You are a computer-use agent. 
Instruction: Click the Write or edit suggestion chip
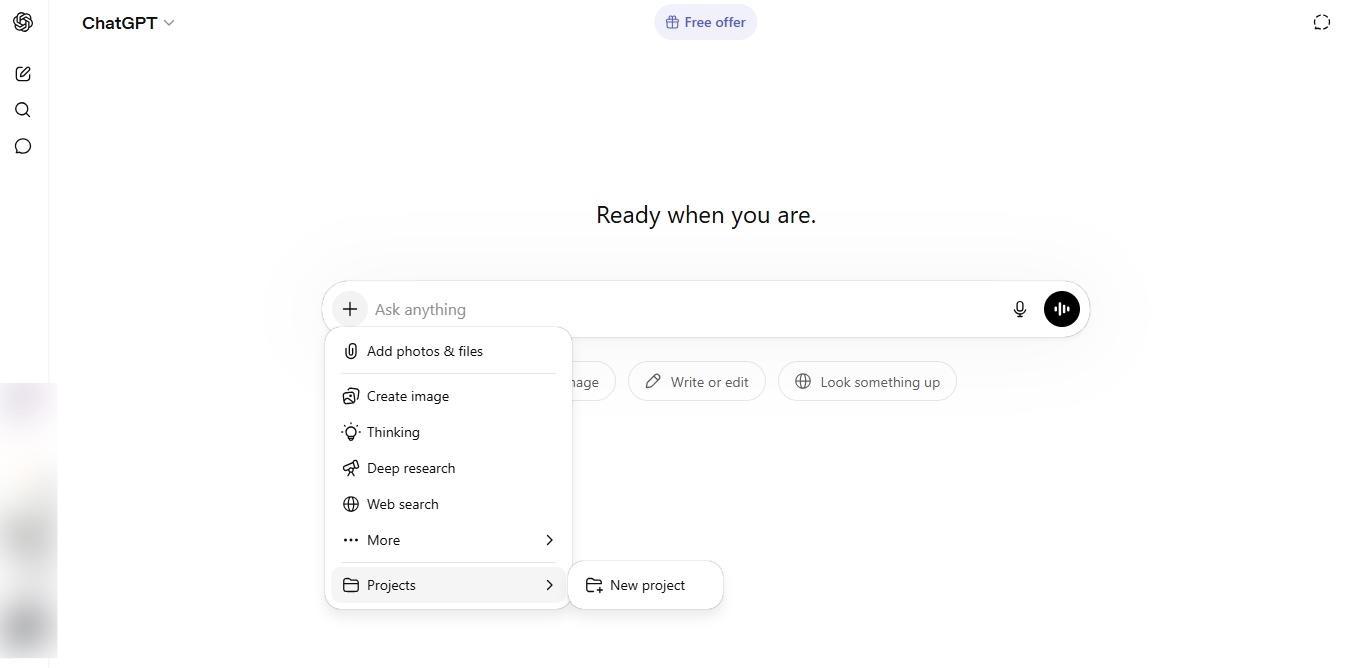[697, 381]
